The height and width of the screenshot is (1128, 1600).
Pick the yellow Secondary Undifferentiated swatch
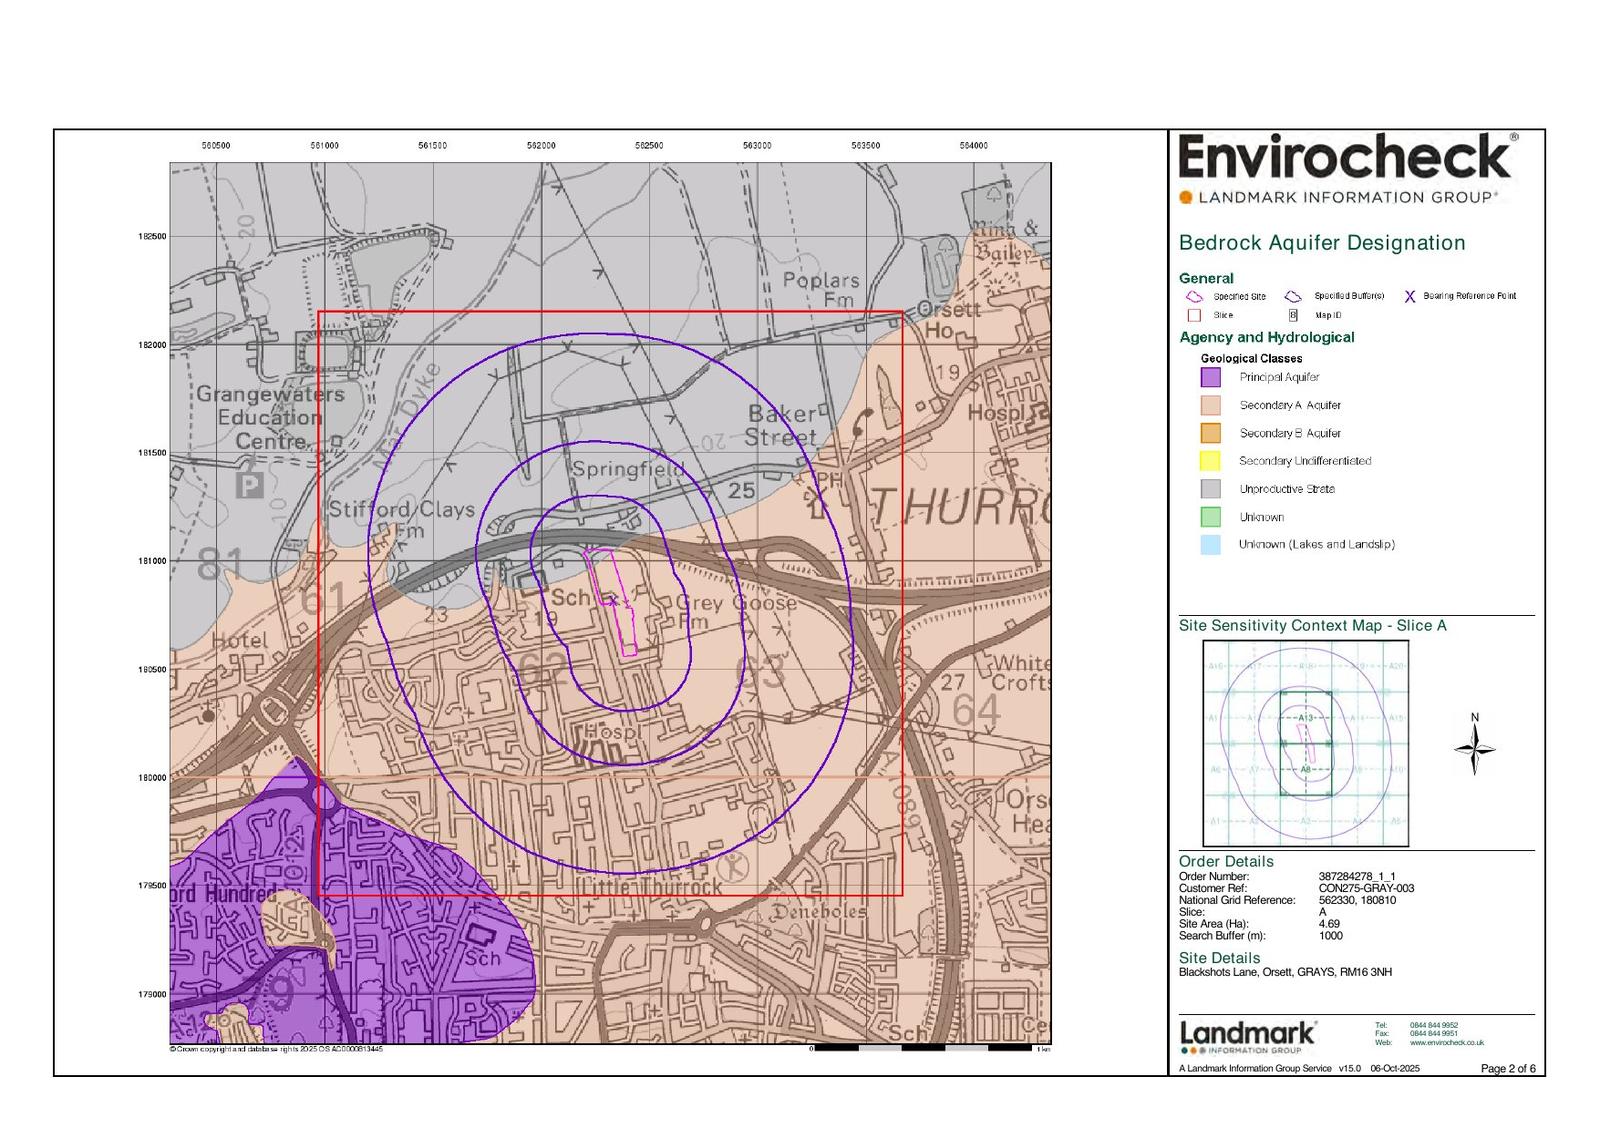click(x=1210, y=461)
